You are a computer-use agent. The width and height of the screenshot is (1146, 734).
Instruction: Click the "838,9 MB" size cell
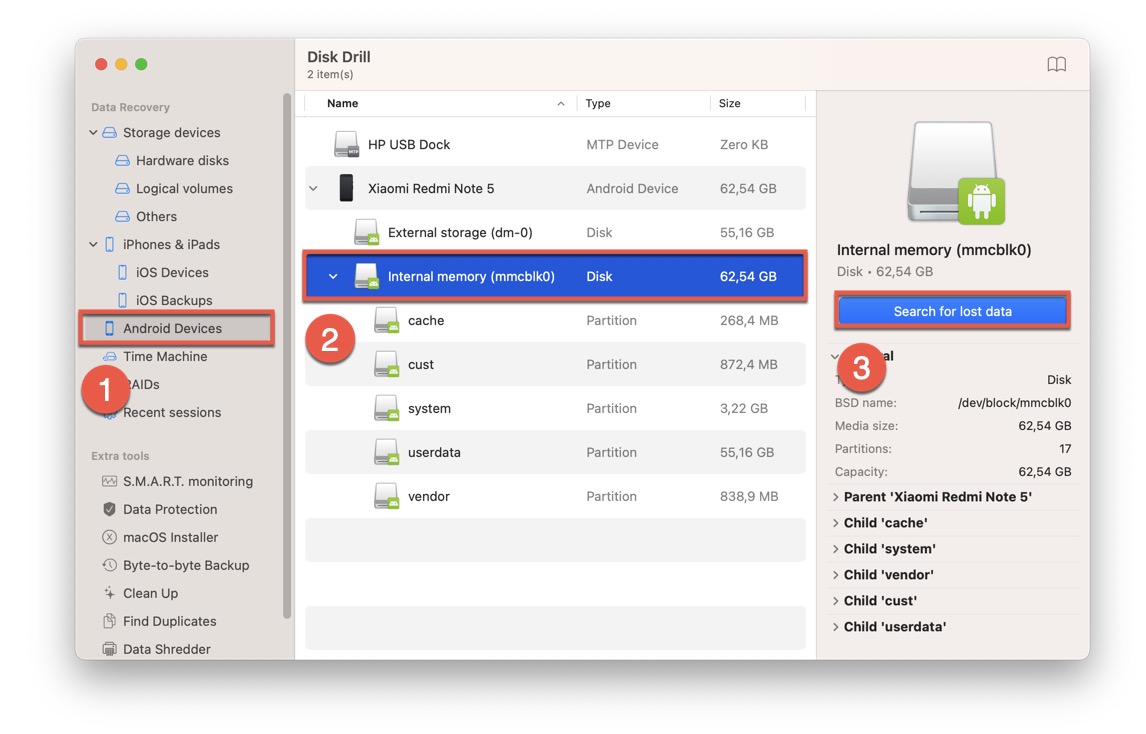coord(749,496)
